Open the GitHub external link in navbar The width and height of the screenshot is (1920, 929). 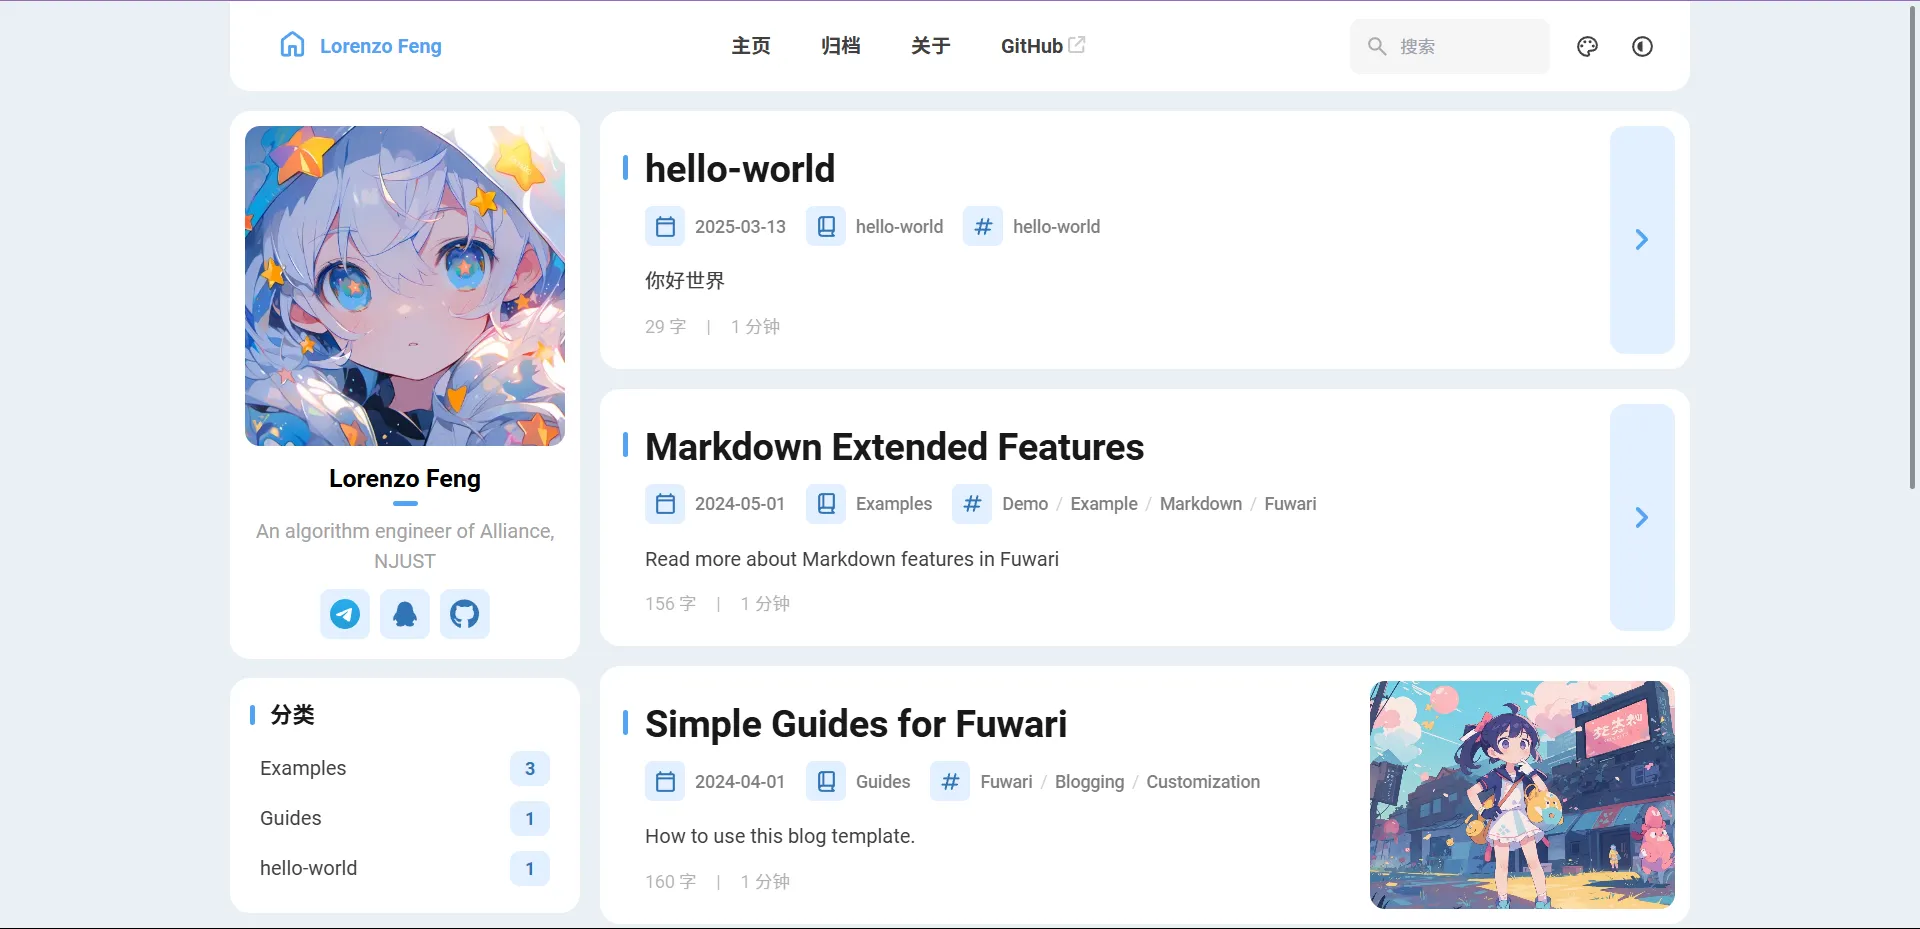coord(1042,46)
